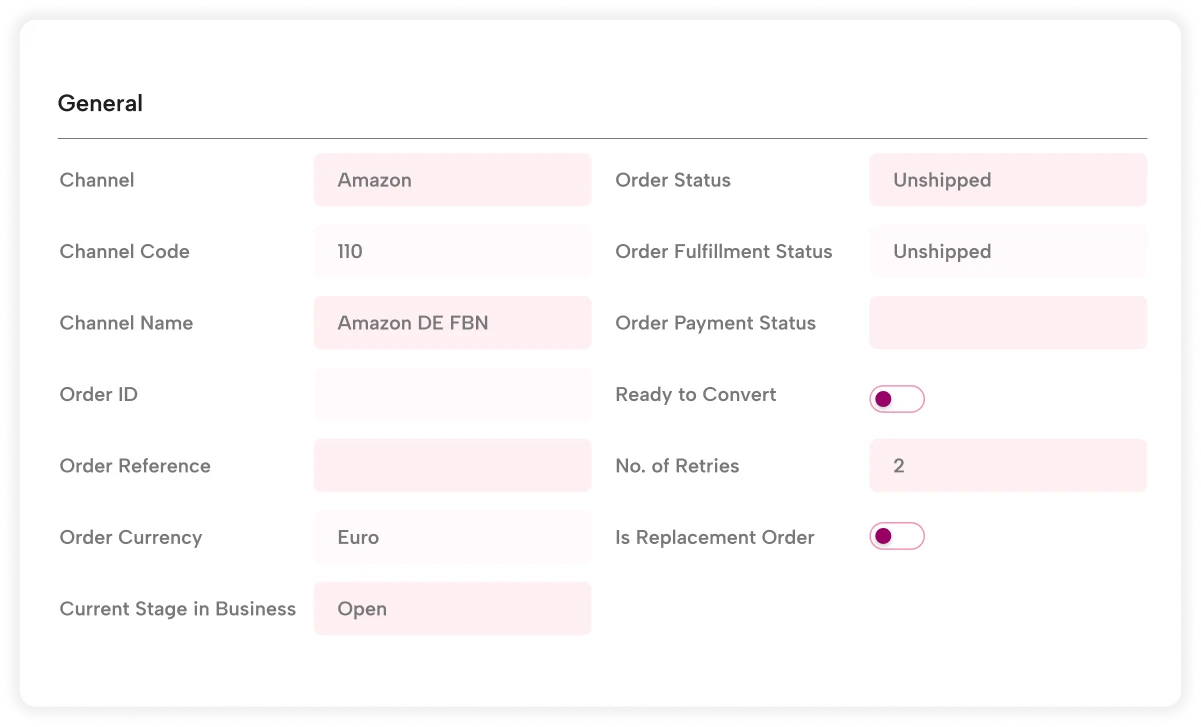Click the Channel Name field Amazon DE FBN
Viewport: 1201px width, 727px height.
pos(452,323)
